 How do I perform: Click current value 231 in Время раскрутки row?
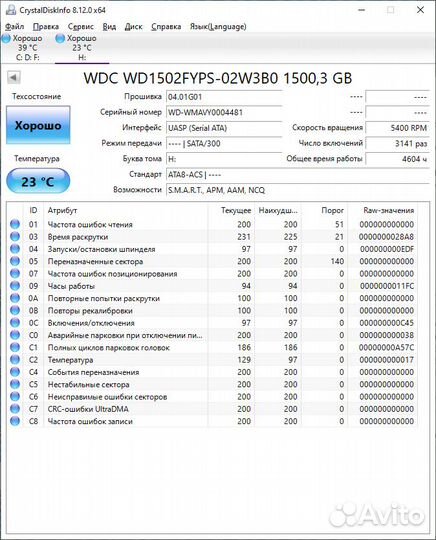244,237
